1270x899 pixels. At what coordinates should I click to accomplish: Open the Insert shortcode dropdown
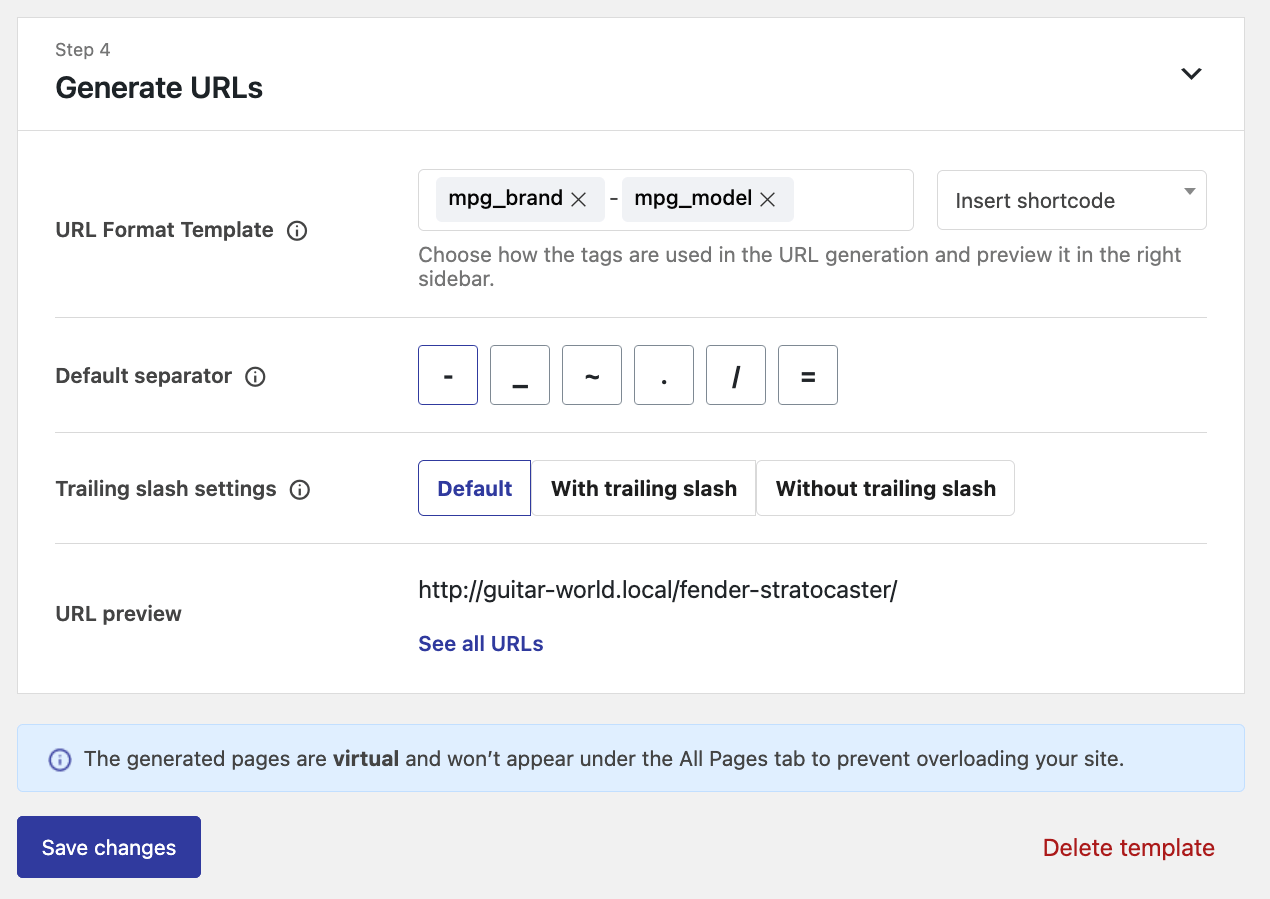pyautogui.click(x=1071, y=200)
